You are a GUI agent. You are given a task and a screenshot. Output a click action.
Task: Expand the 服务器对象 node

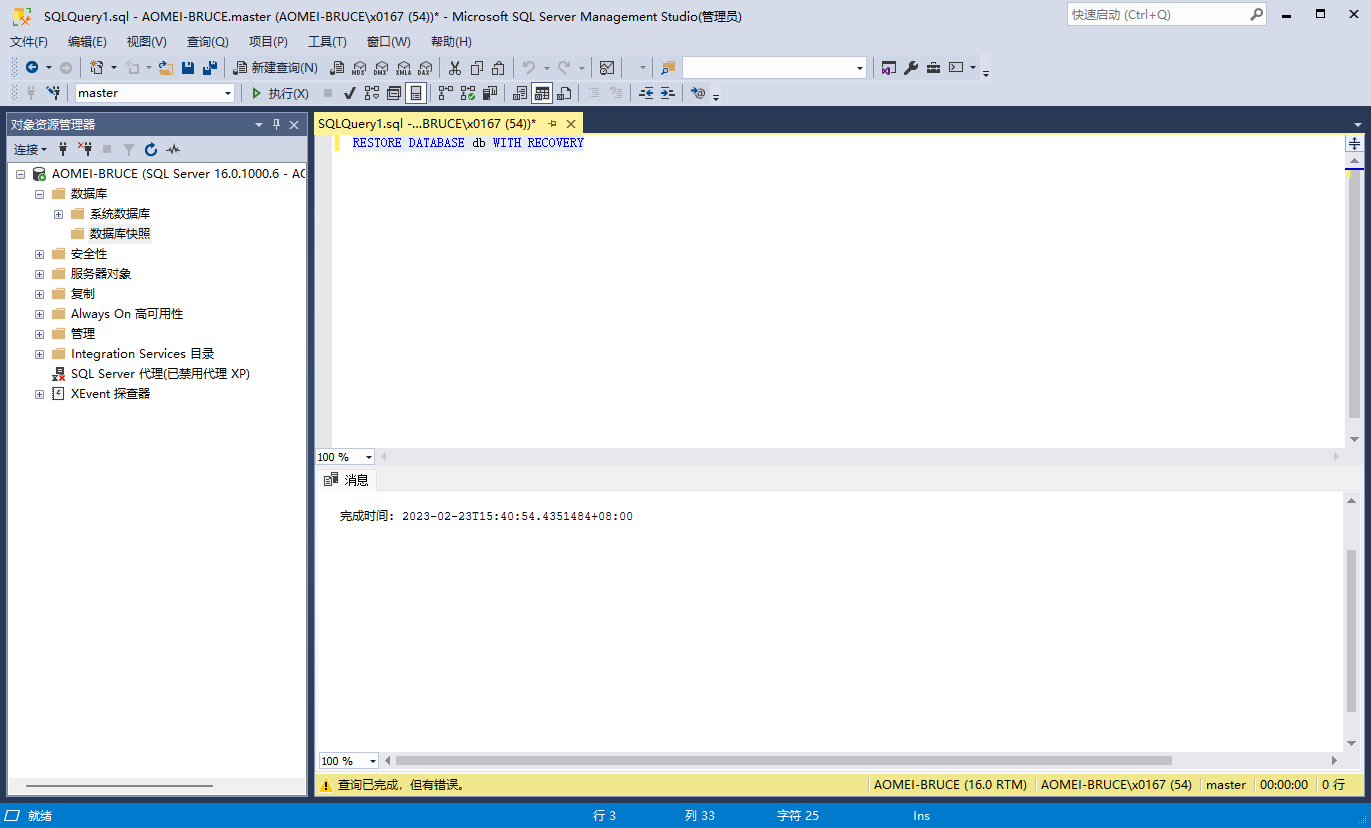pos(39,274)
